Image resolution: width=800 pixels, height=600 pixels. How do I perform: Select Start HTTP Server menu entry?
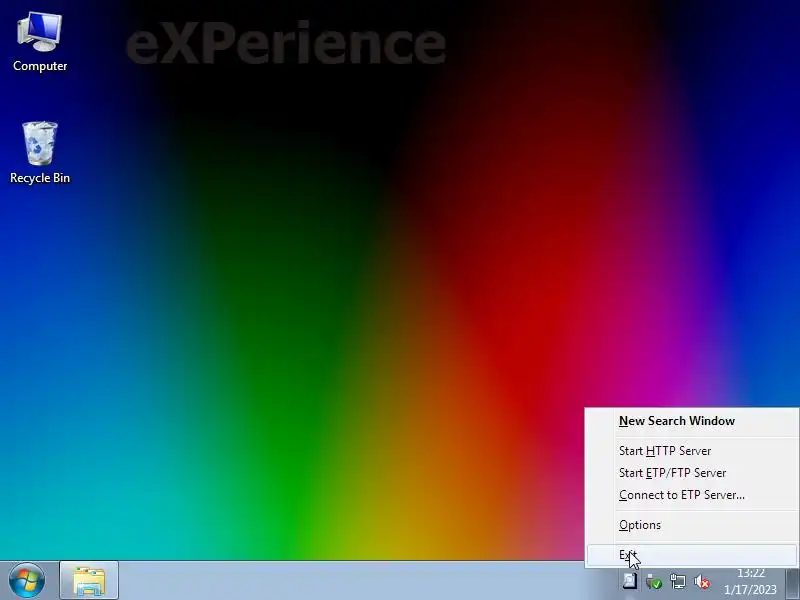(x=692, y=451)
